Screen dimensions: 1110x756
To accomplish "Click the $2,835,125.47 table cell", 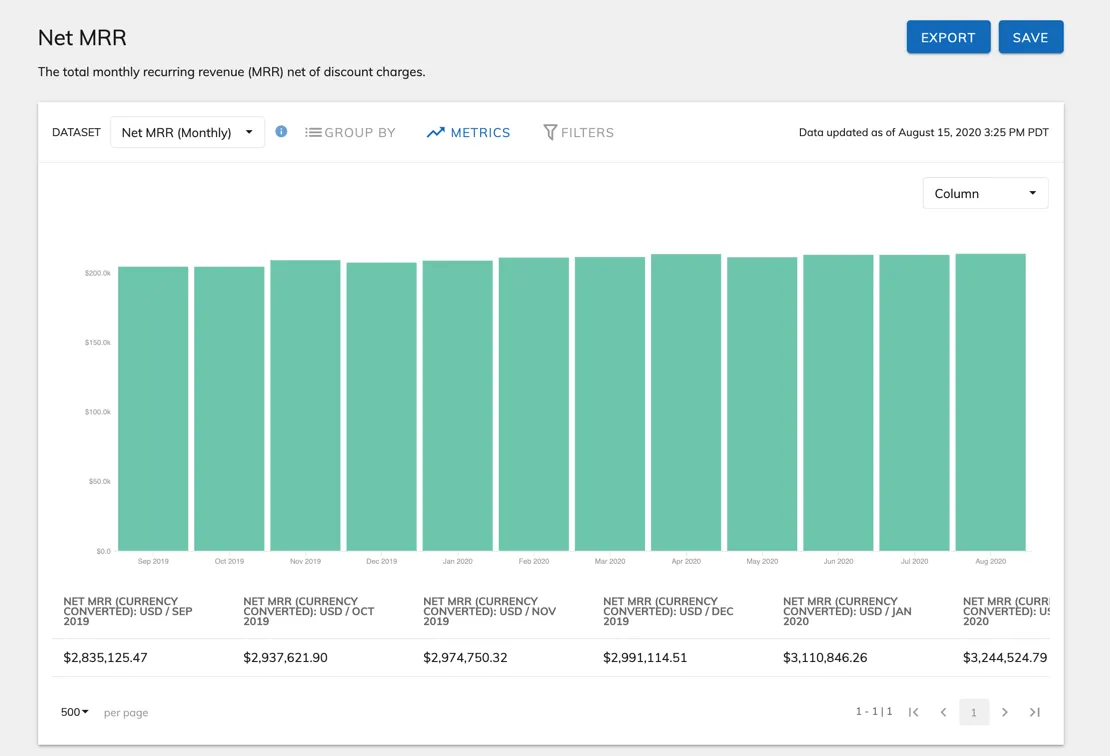I will tap(105, 658).
